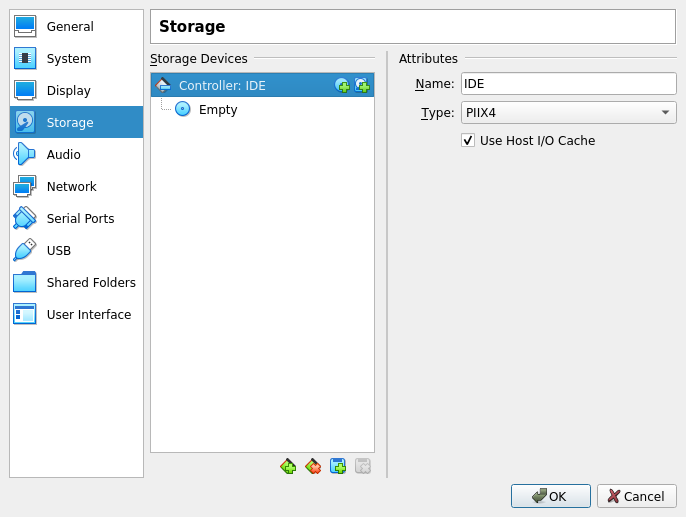Click the add new storage controller icon

click(288, 466)
